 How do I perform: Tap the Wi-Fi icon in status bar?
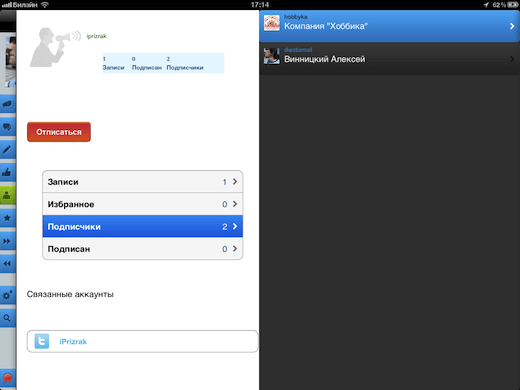tap(45, 5)
